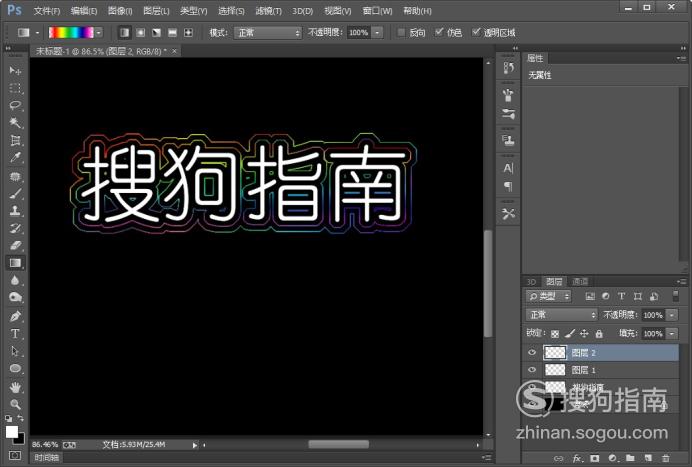Open the gradient picker dropdown arrow
Image resolution: width=692 pixels, height=467 pixels.
coord(99,33)
